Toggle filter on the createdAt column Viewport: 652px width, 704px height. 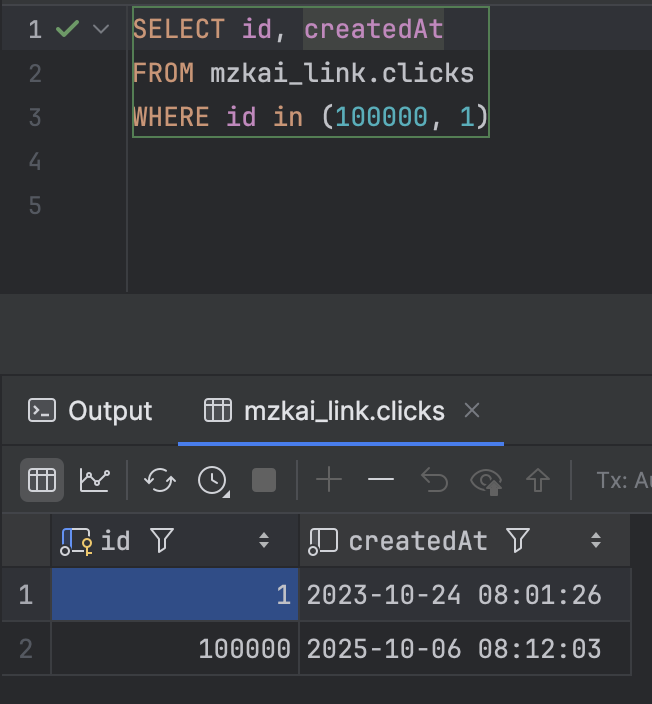pyautogui.click(x=517, y=541)
